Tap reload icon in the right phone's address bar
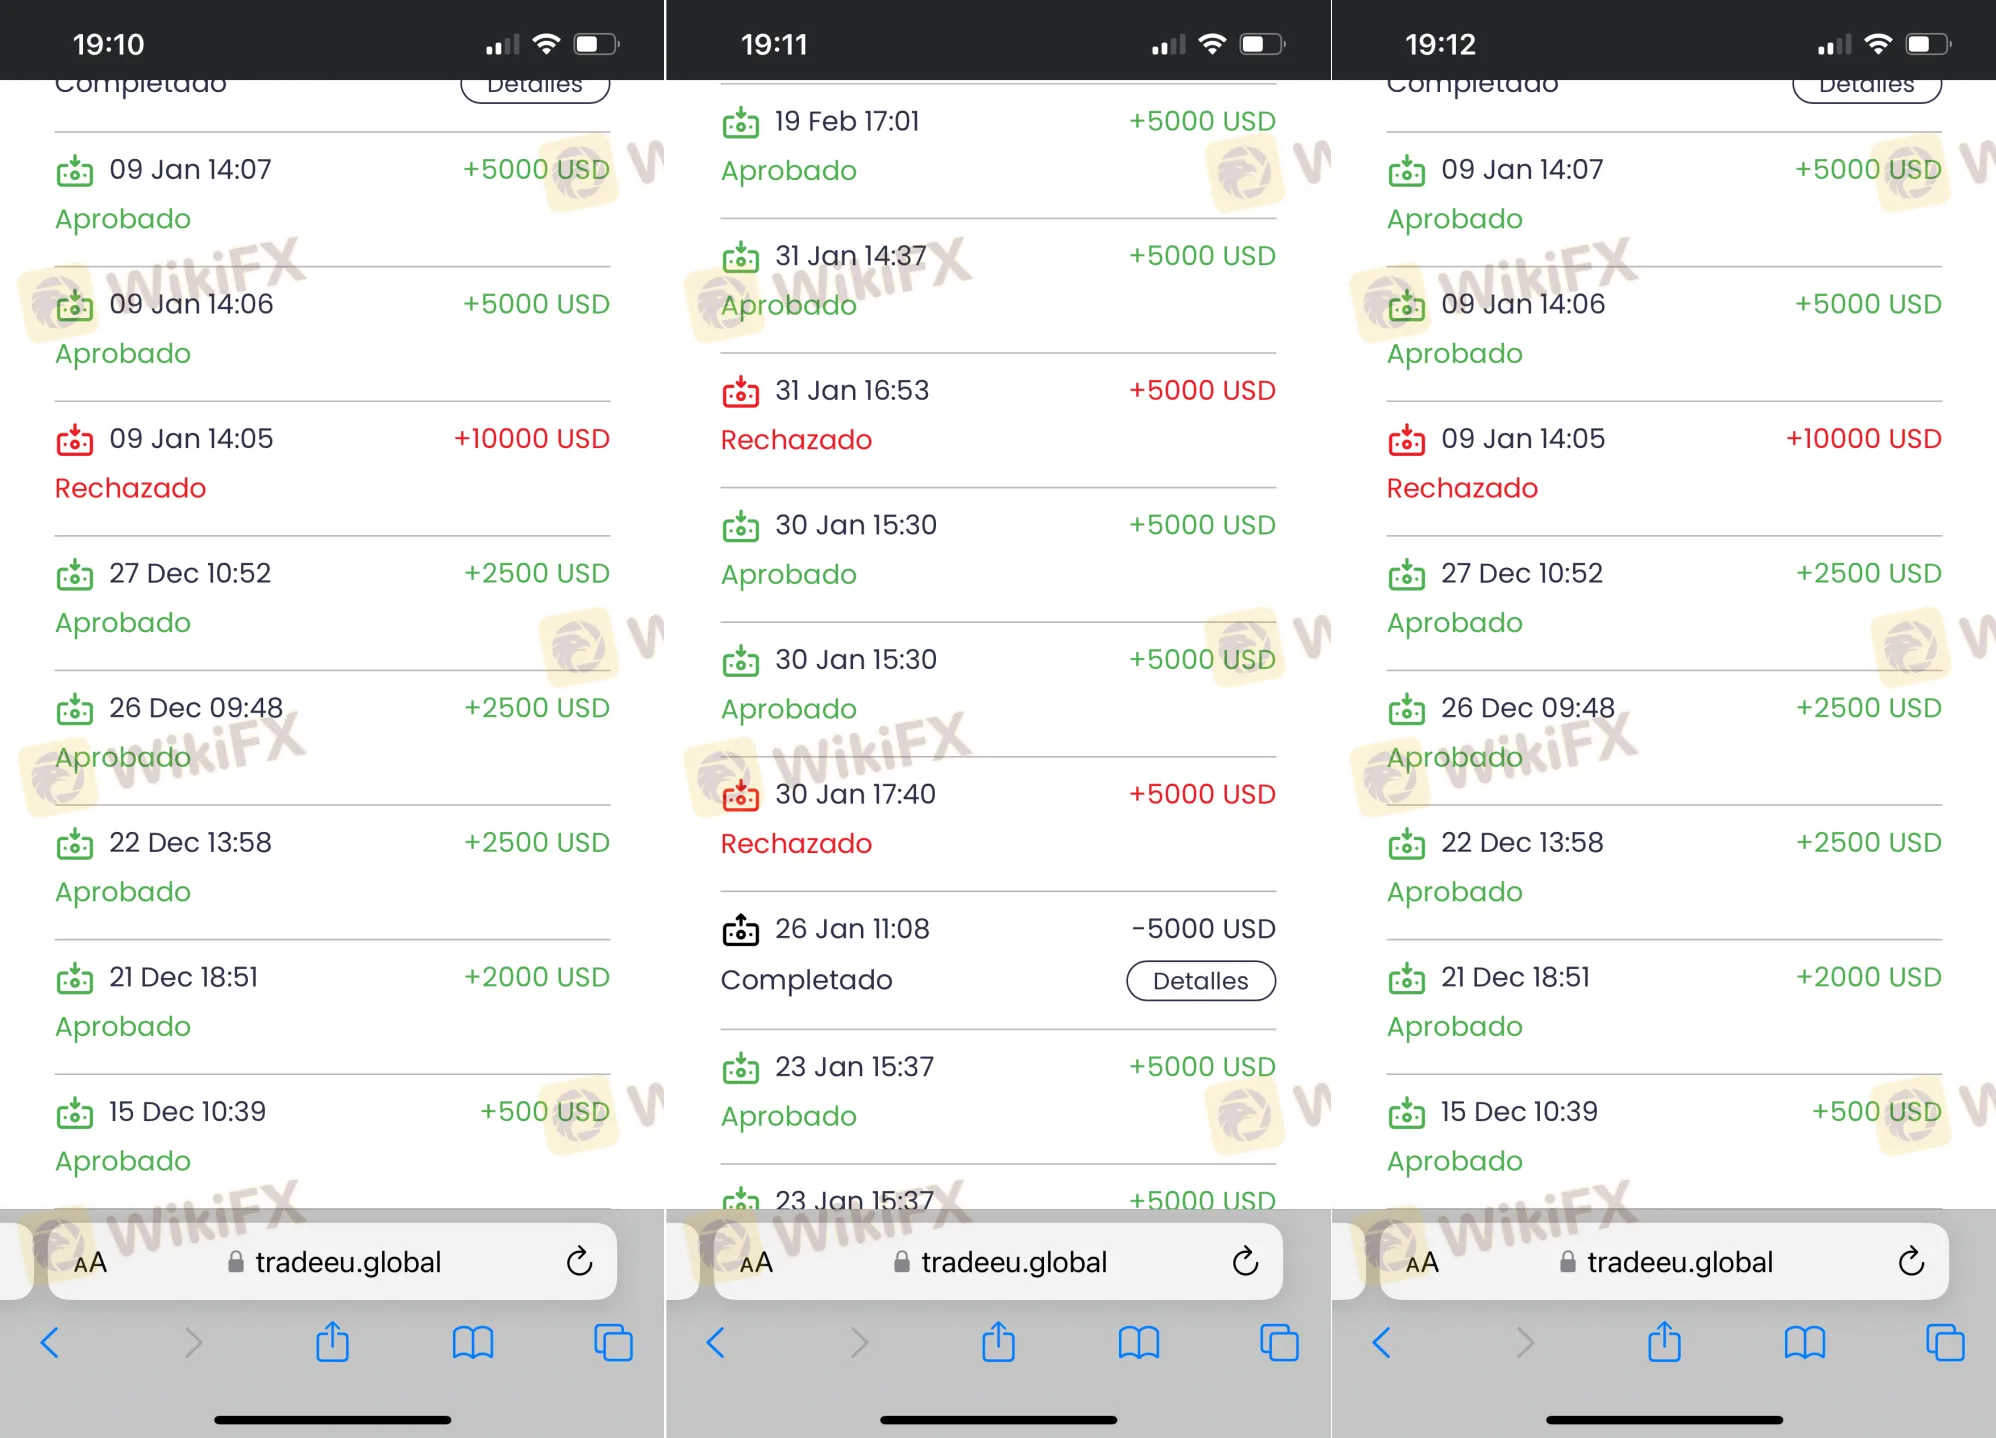Image resolution: width=1996 pixels, height=1438 pixels. coord(1911,1262)
